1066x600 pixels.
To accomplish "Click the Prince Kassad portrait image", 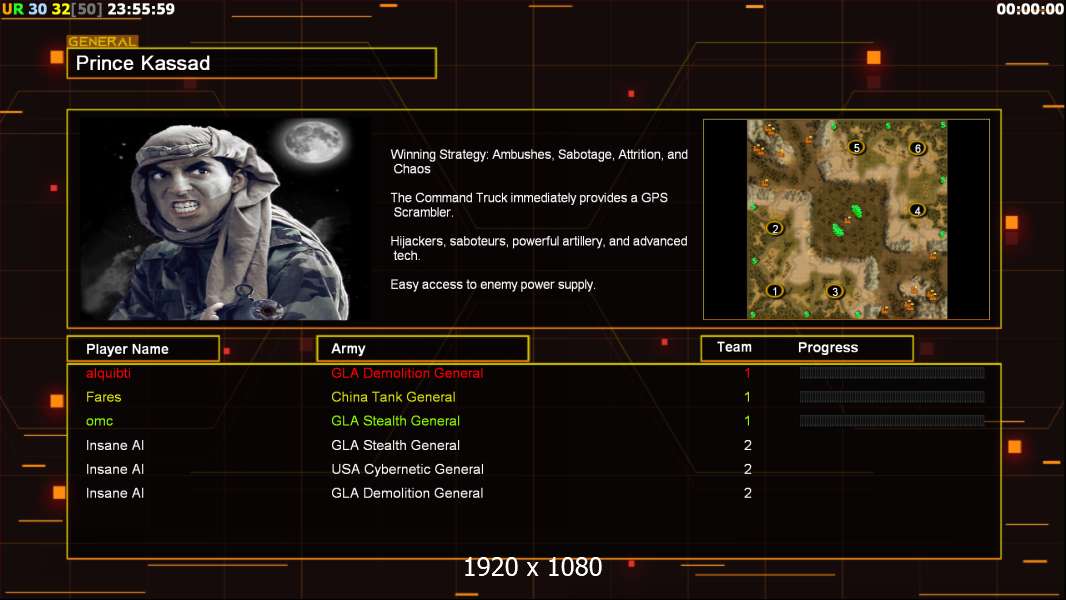I will (x=225, y=218).
